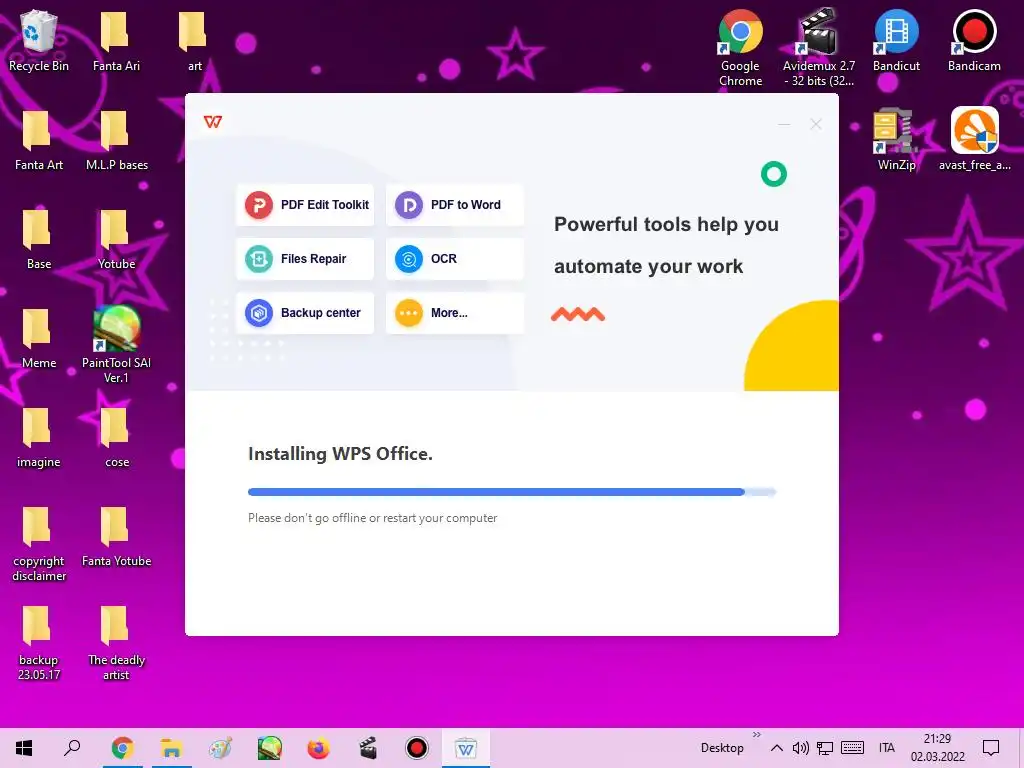Viewport: 1024px width, 768px height.
Task: Select the copyright disclaimer folder
Action: 39,543
